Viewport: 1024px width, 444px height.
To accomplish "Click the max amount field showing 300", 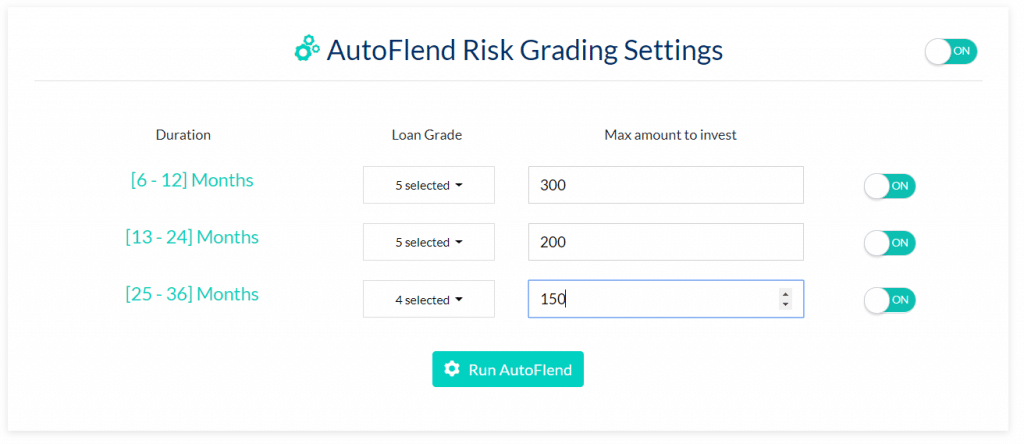I will [x=665, y=185].
